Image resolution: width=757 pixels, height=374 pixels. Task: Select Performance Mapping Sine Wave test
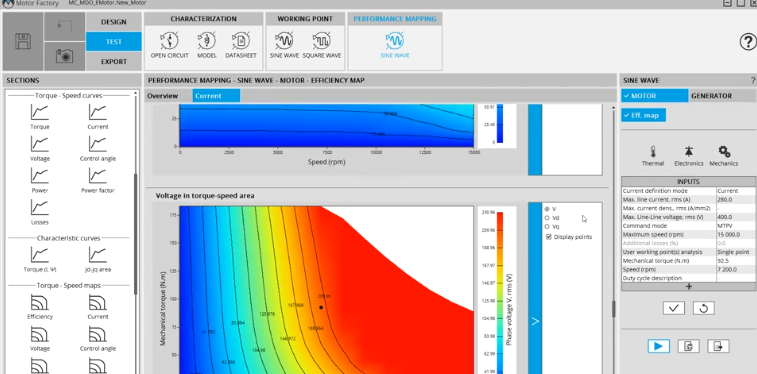click(395, 45)
